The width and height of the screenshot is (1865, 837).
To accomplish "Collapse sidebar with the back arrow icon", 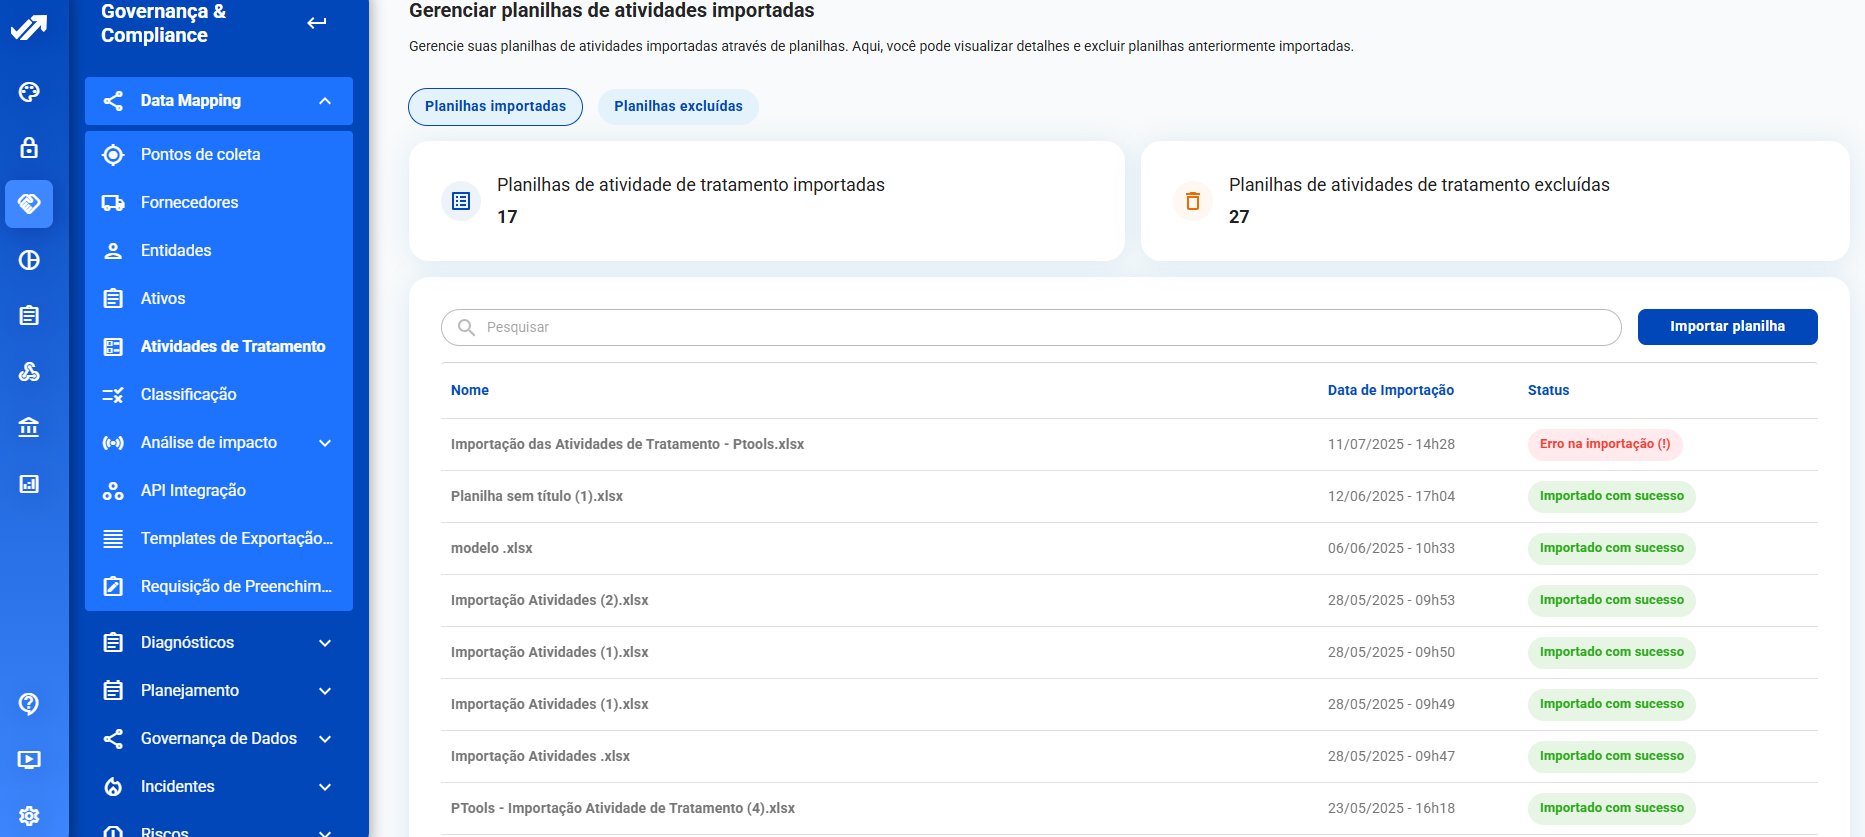I will click(317, 23).
